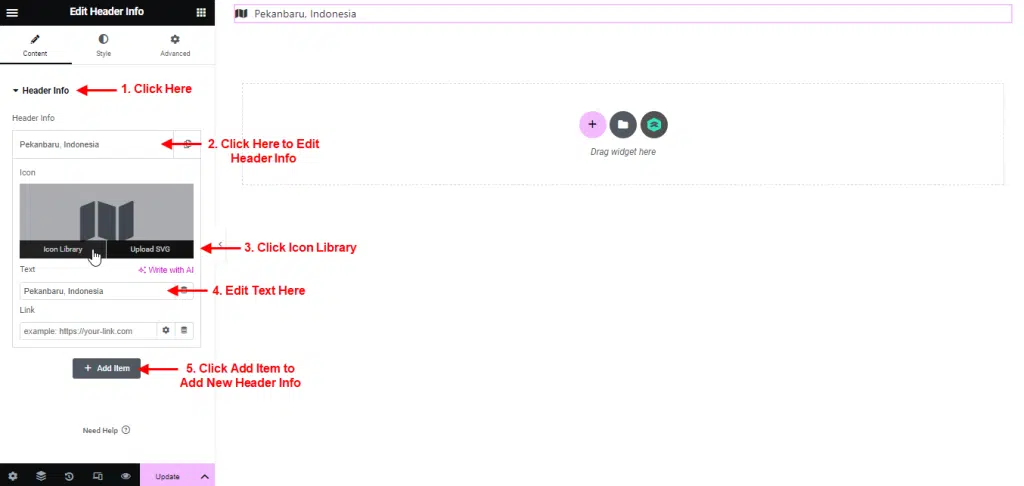
Task: Focus the Link URL input field
Action: [88, 331]
